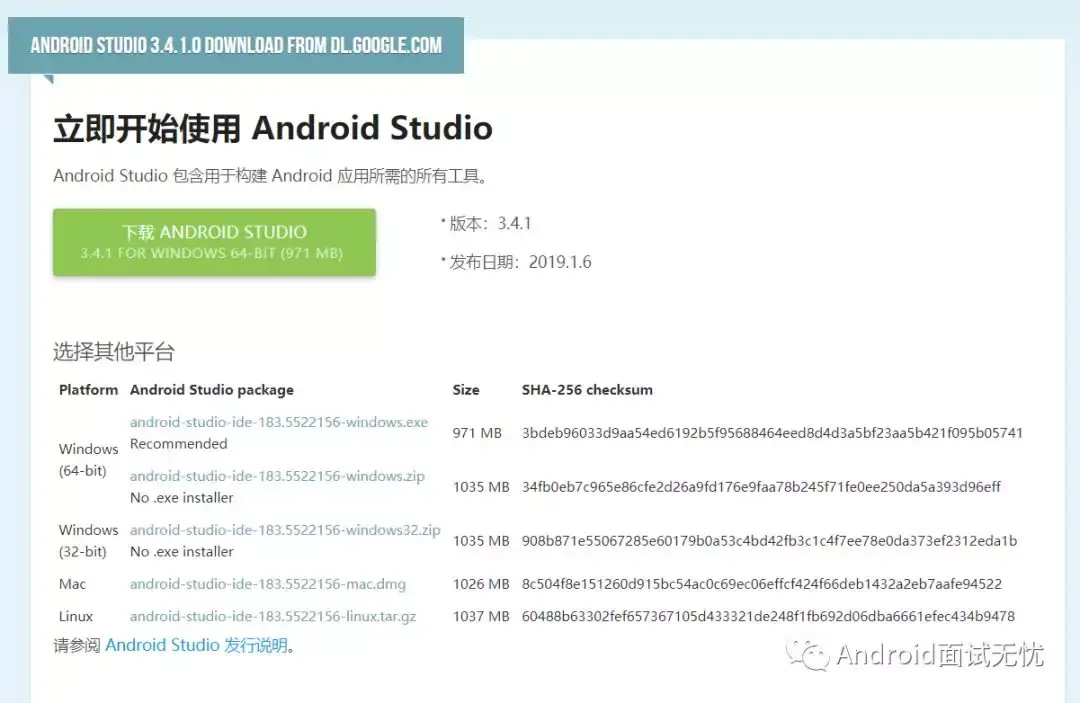The height and width of the screenshot is (703, 1080).
Task: Open android-studio-ide-183.5522156-windows.zip link
Action: pos(277,476)
